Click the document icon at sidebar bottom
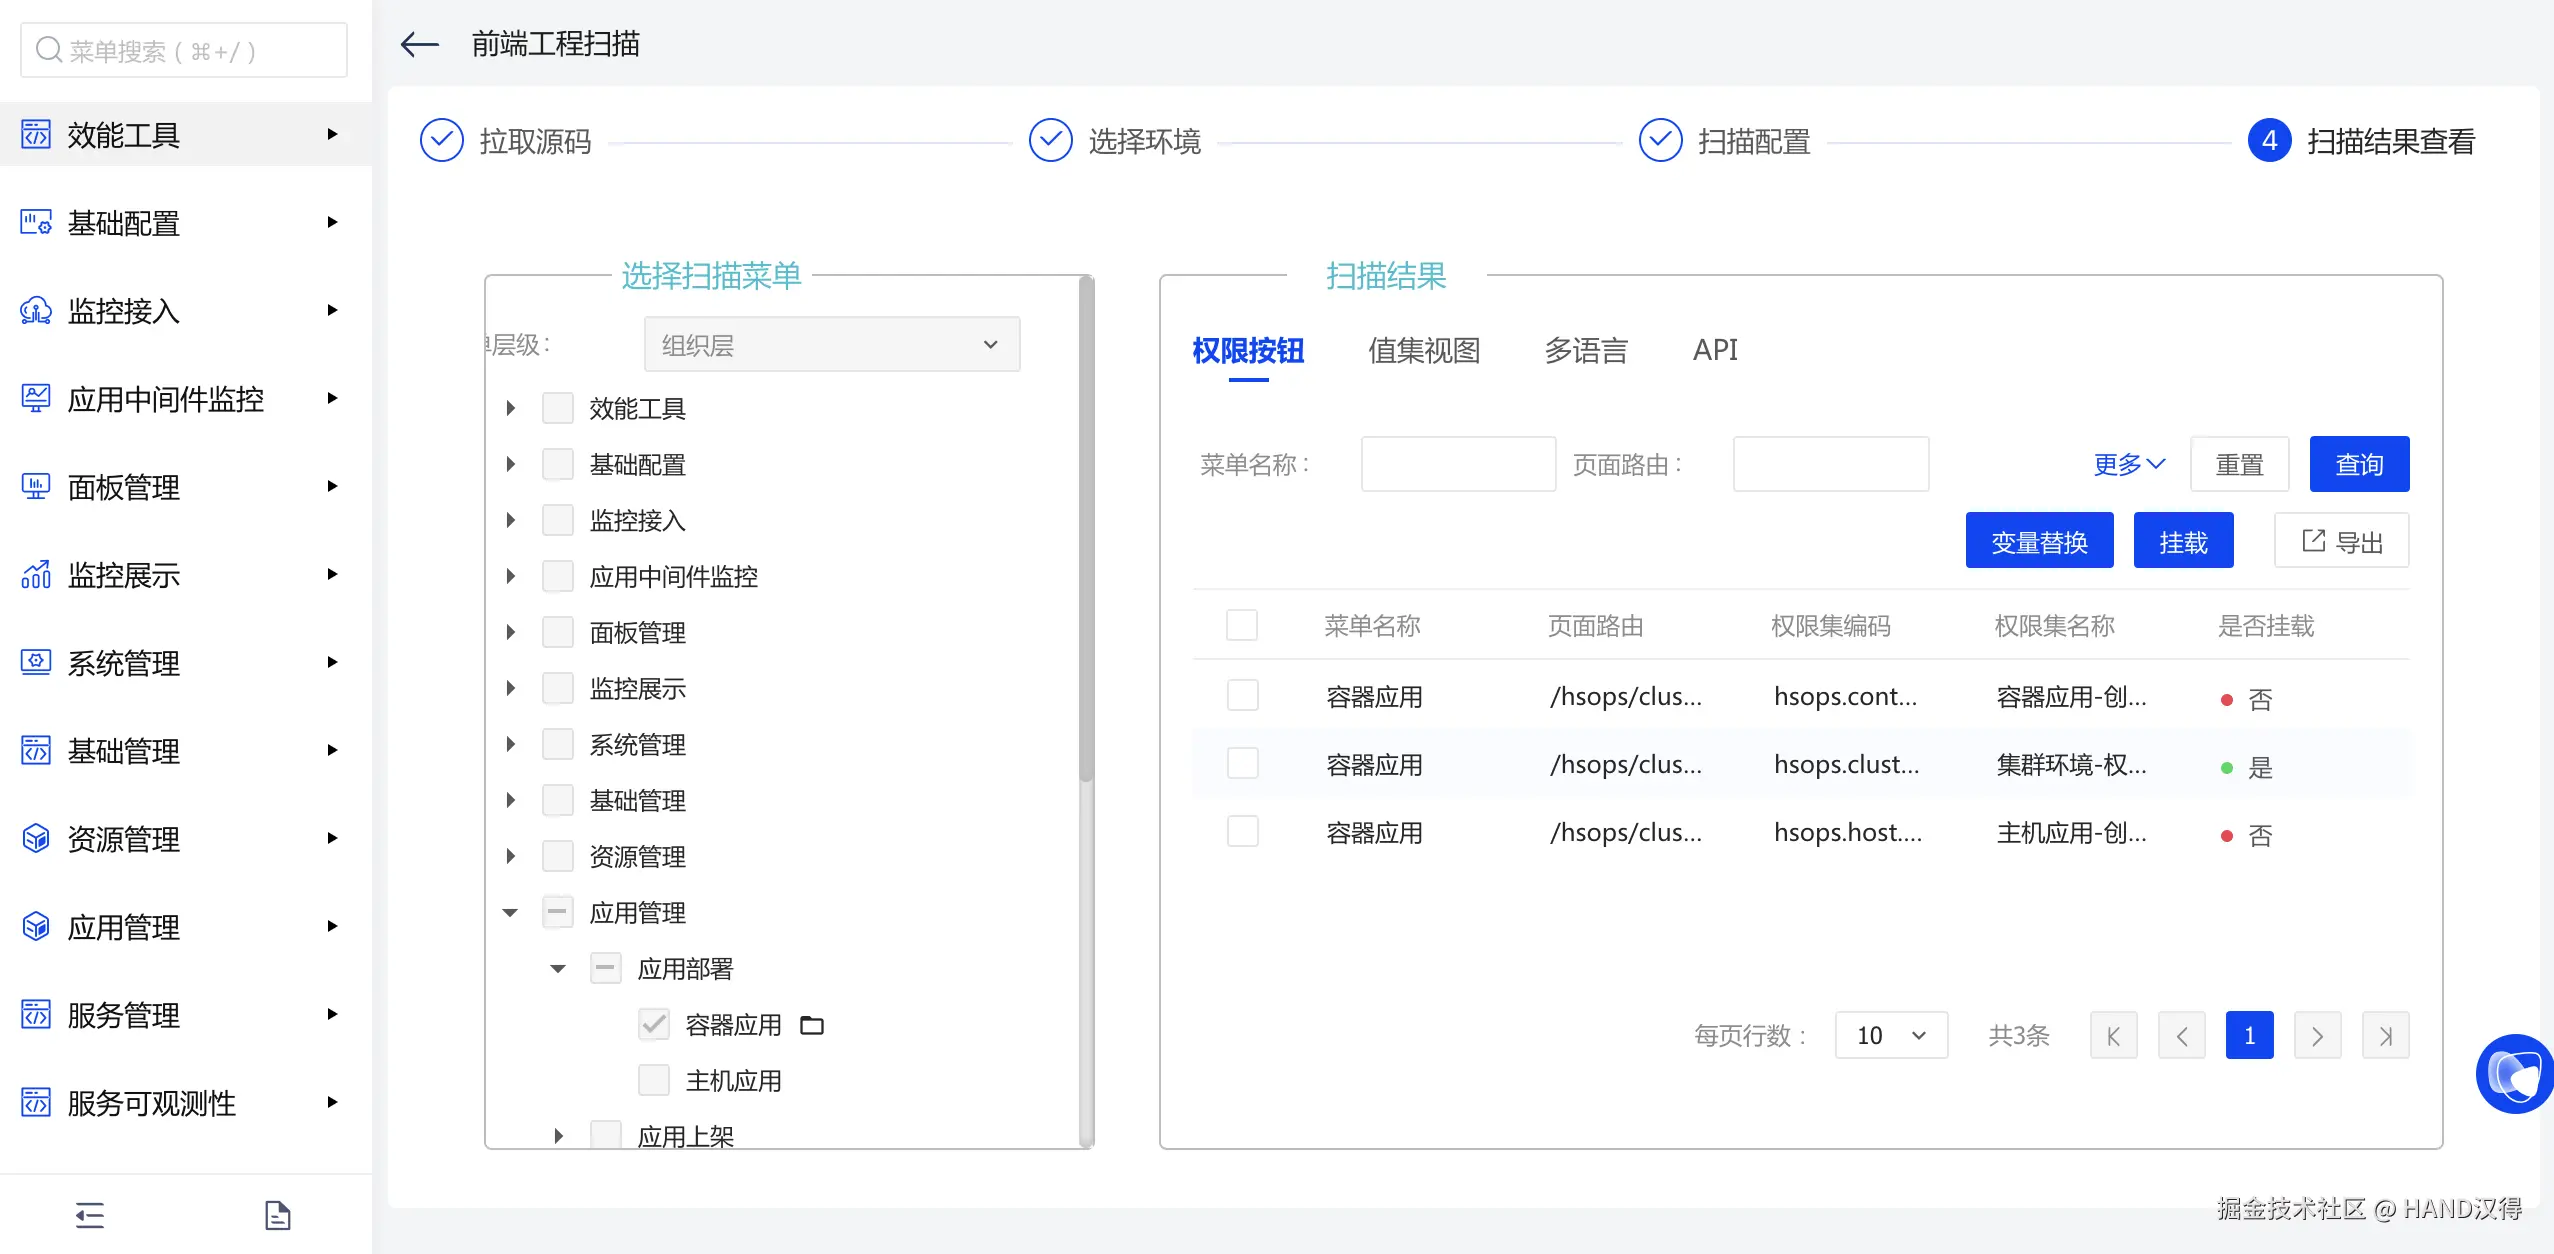This screenshot has width=2554, height=1254. pyautogui.click(x=277, y=1215)
